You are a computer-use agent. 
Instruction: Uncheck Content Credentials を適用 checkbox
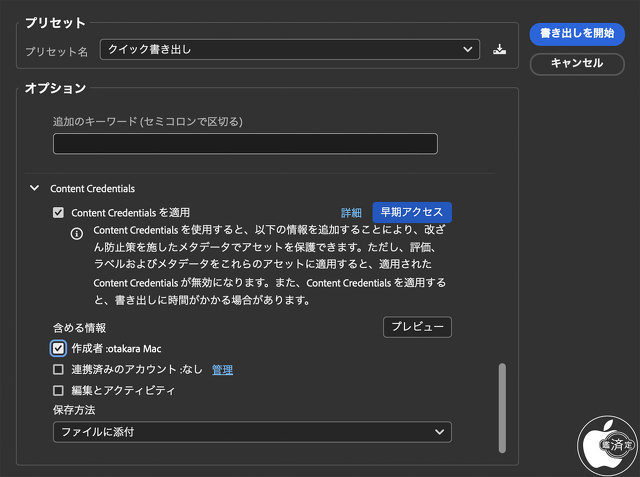pyautogui.click(x=58, y=213)
